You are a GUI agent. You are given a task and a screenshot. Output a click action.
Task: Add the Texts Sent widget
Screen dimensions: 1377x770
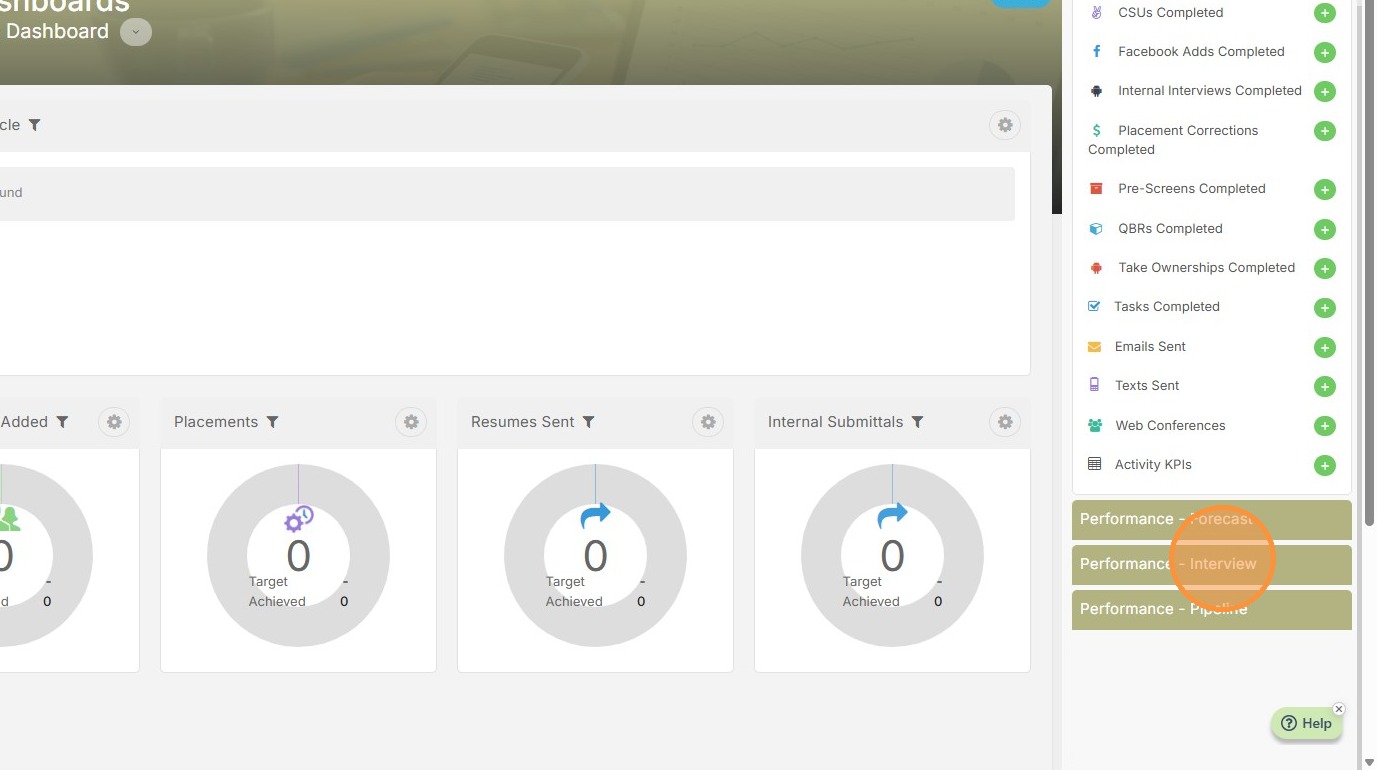pos(1324,386)
